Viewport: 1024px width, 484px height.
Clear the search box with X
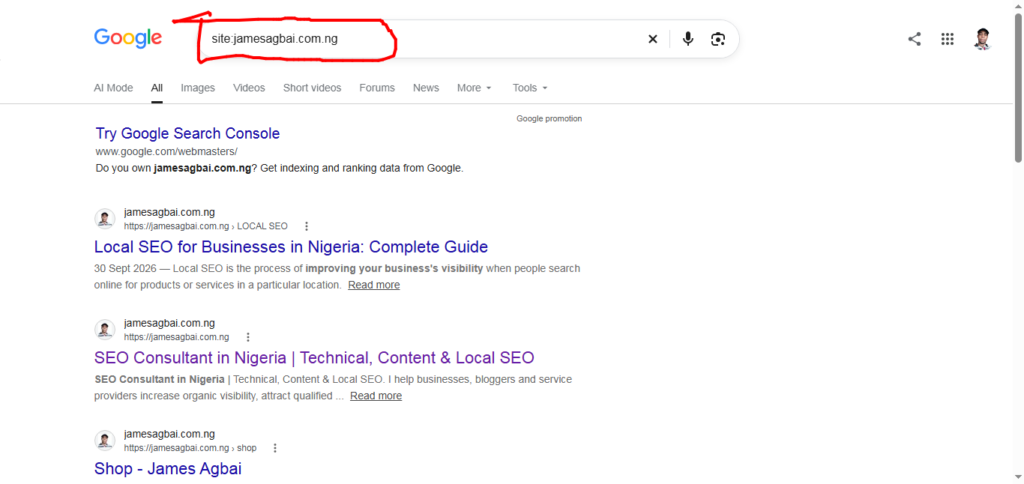(652, 39)
